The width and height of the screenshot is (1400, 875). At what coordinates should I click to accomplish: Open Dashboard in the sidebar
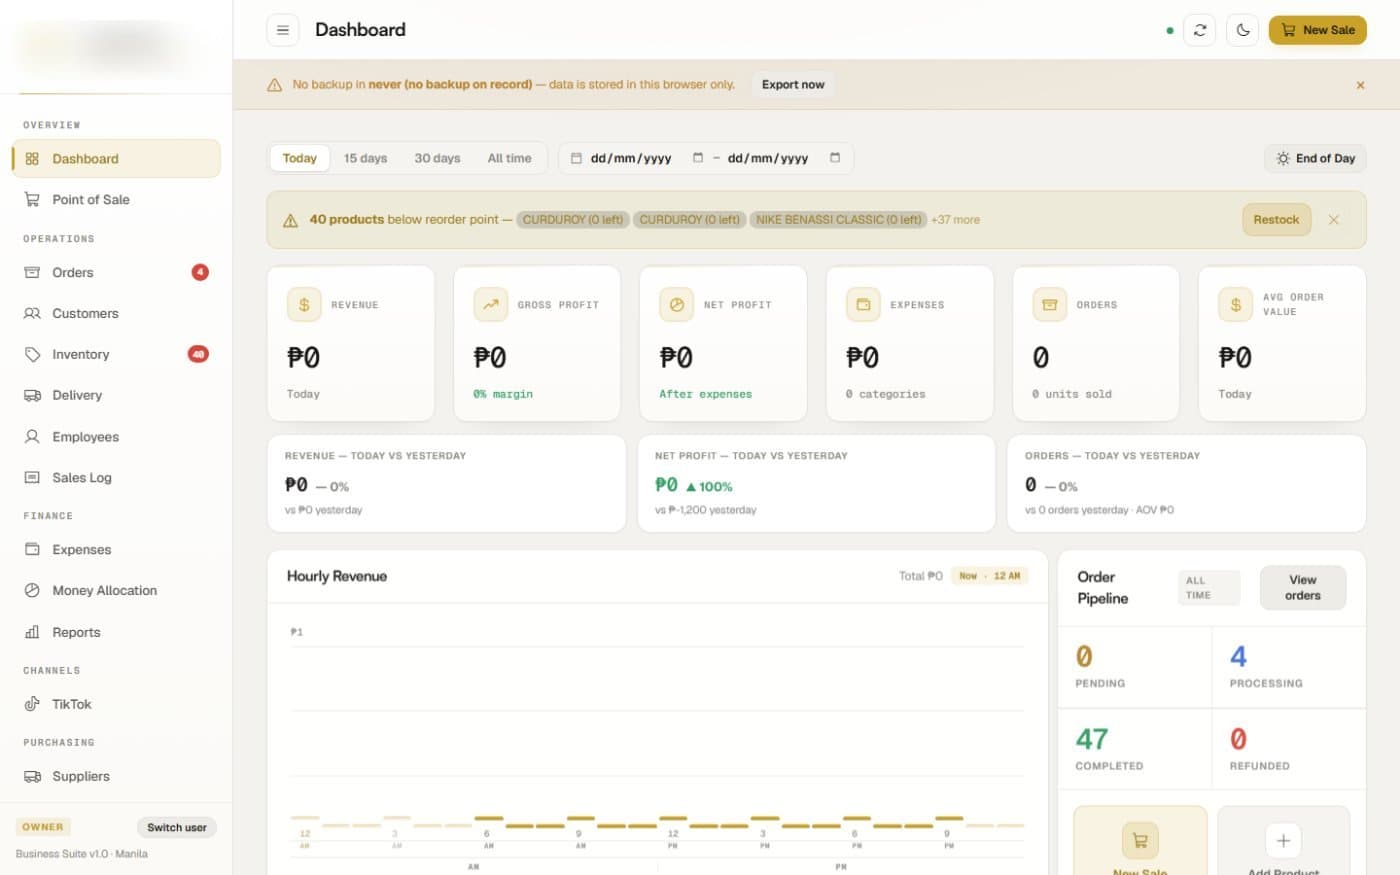coord(116,159)
